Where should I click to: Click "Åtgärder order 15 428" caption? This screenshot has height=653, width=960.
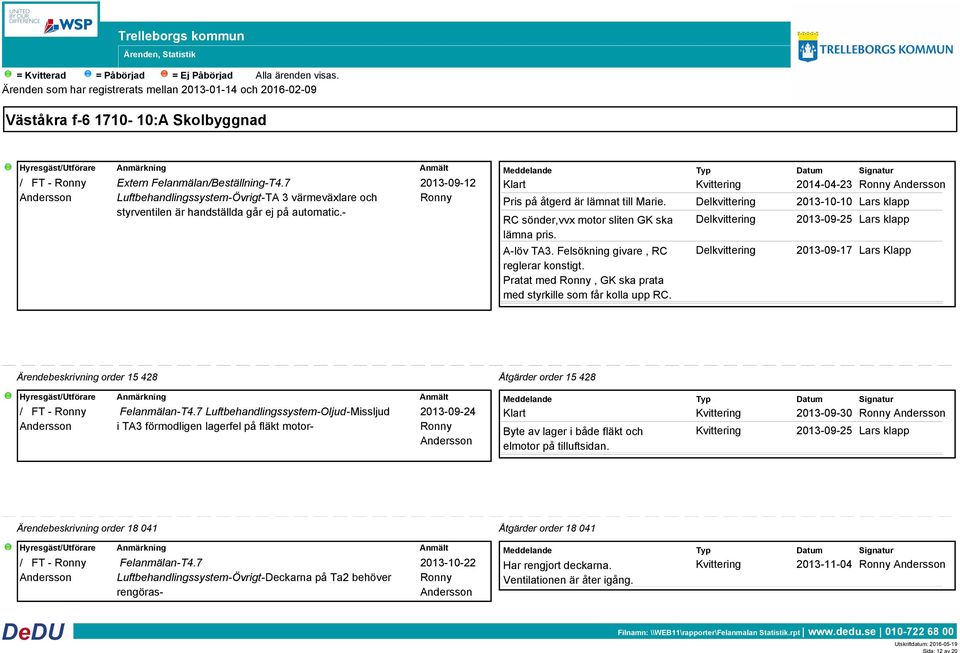coord(547,377)
